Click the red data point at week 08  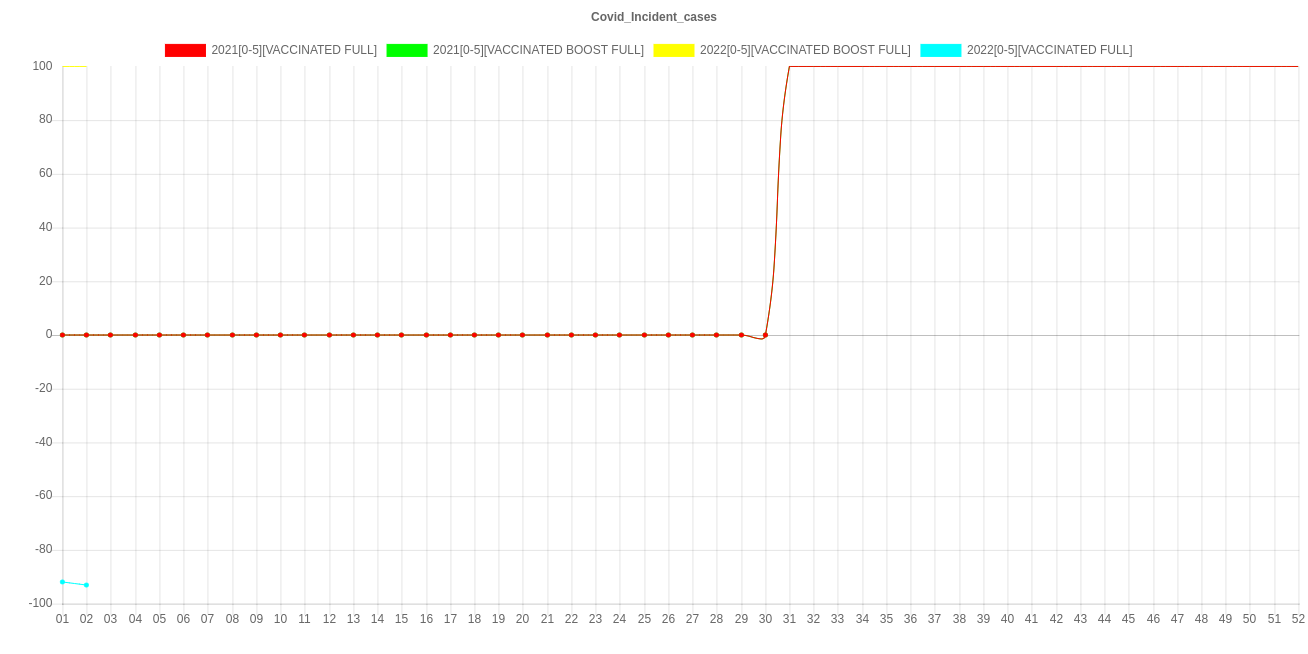tap(232, 335)
